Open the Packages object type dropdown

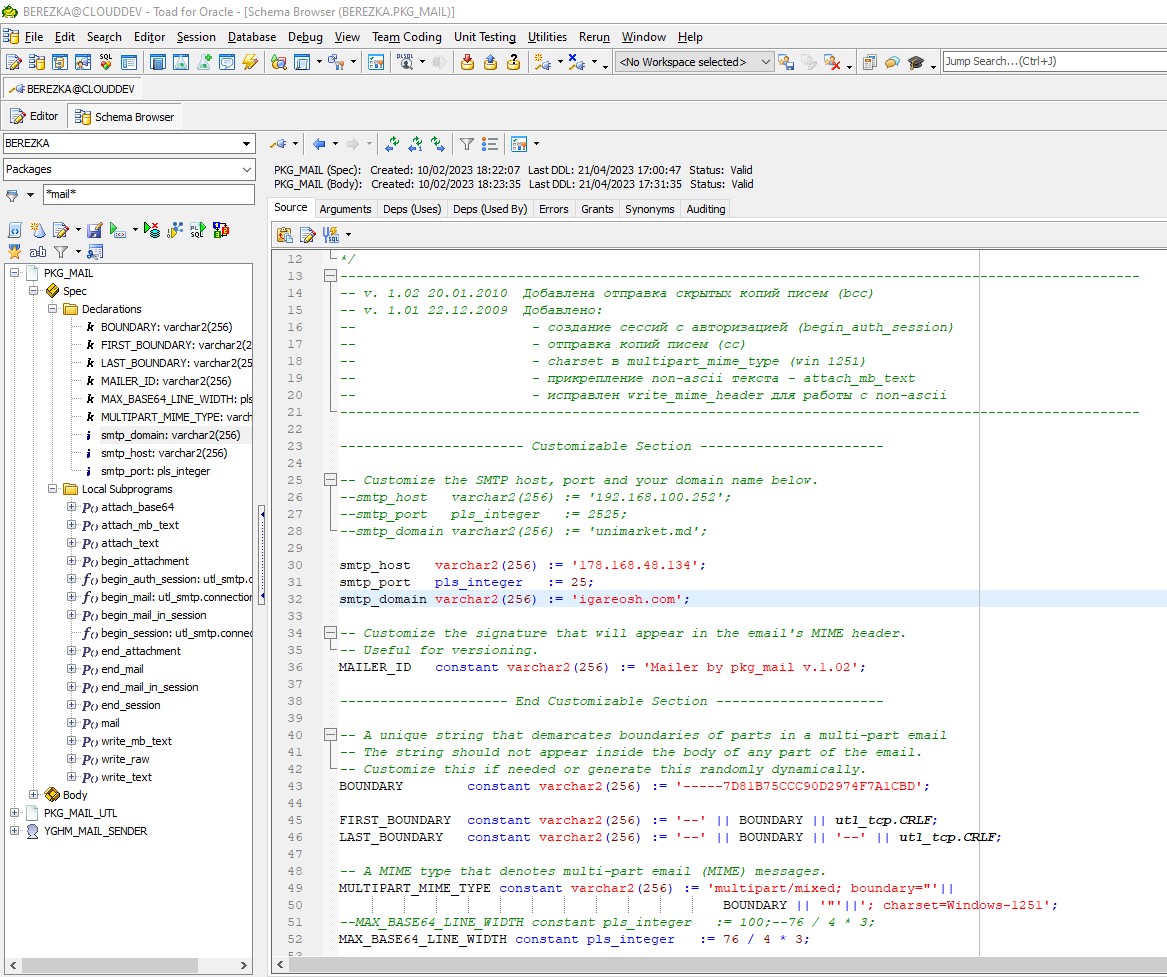coord(246,170)
